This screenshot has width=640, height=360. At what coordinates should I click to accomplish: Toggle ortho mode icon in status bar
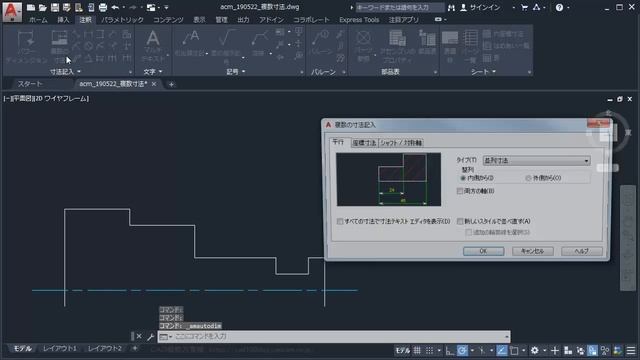point(449,350)
